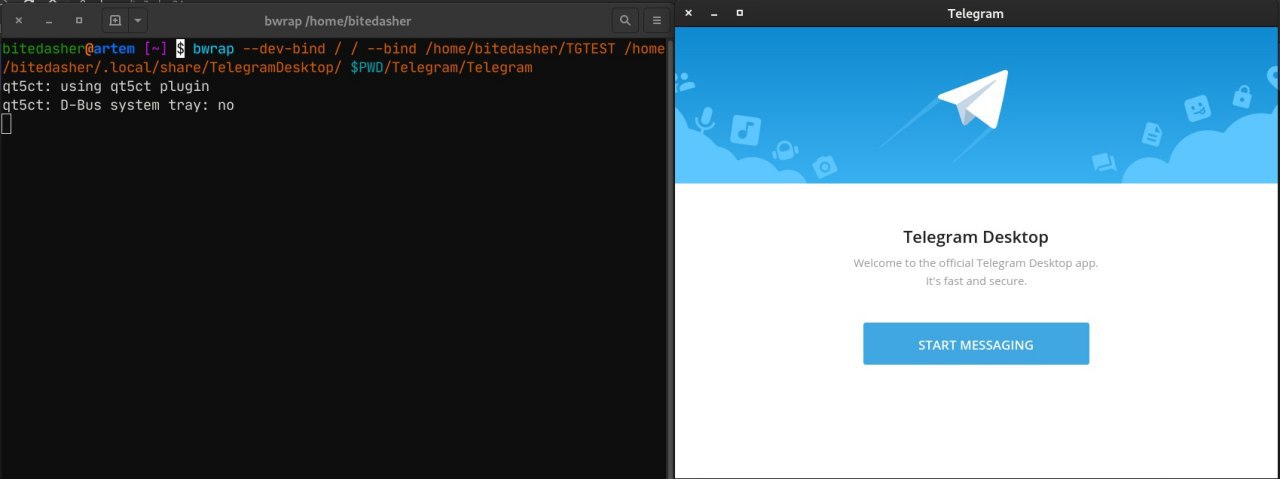Open the terminal hamburger menu
This screenshot has height=479, width=1280.
[656, 20]
